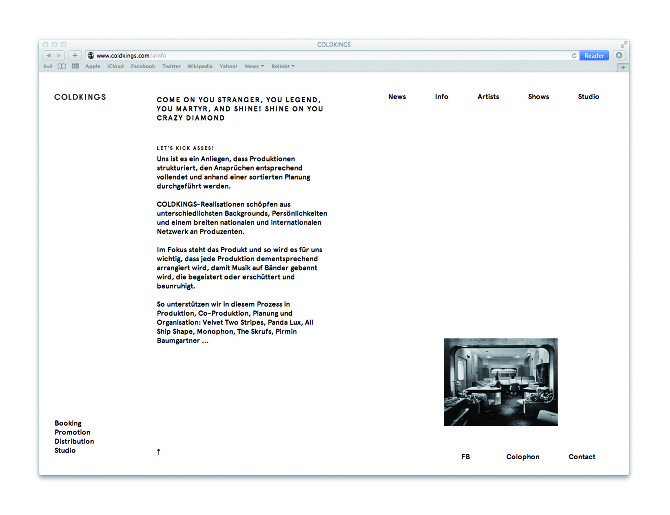Open the Artists page in site navigation
This screenshot has height=515, width=670.
[488, 97]
